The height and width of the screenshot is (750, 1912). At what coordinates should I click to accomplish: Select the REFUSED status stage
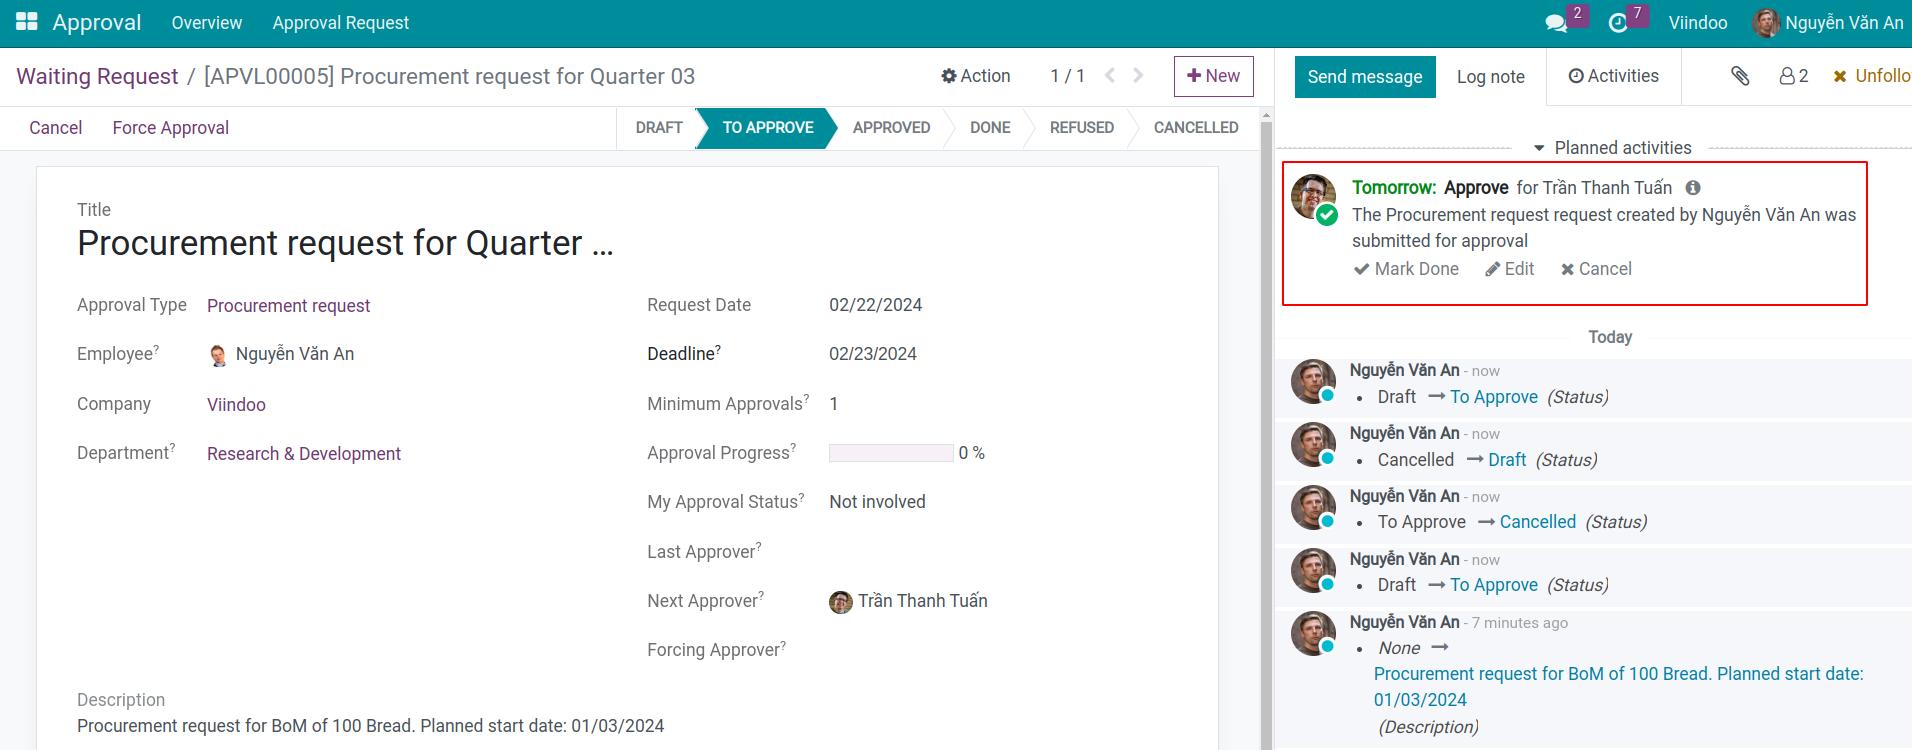(1081, 128)
